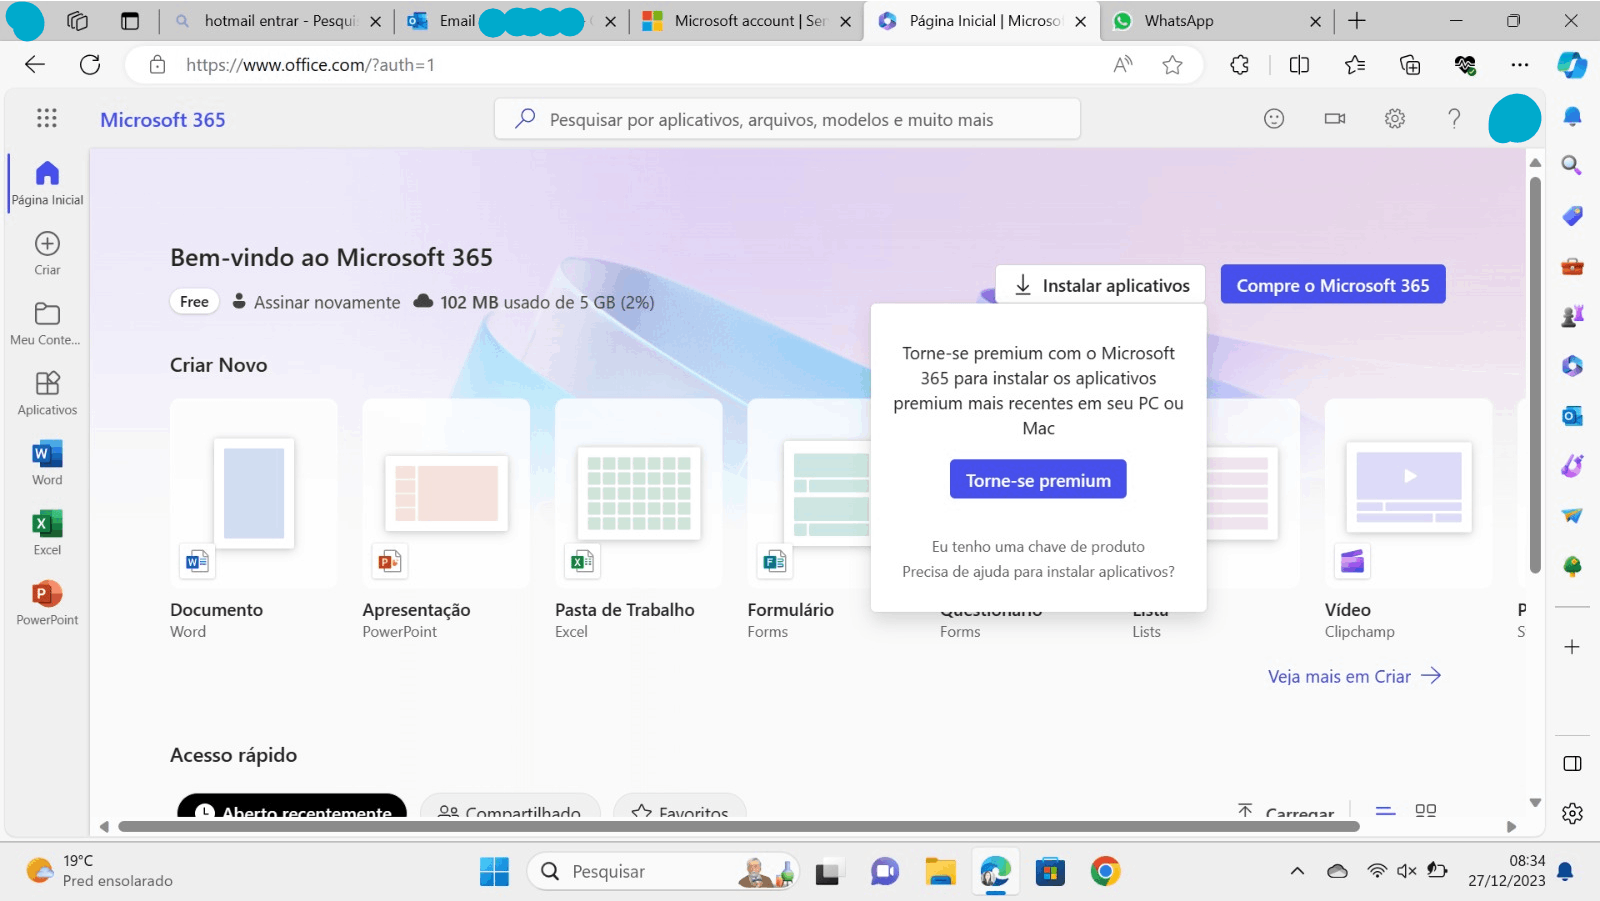Click the Microsoft 365 title link
This screenshot has width=1600, height=901.
(163, 120)
